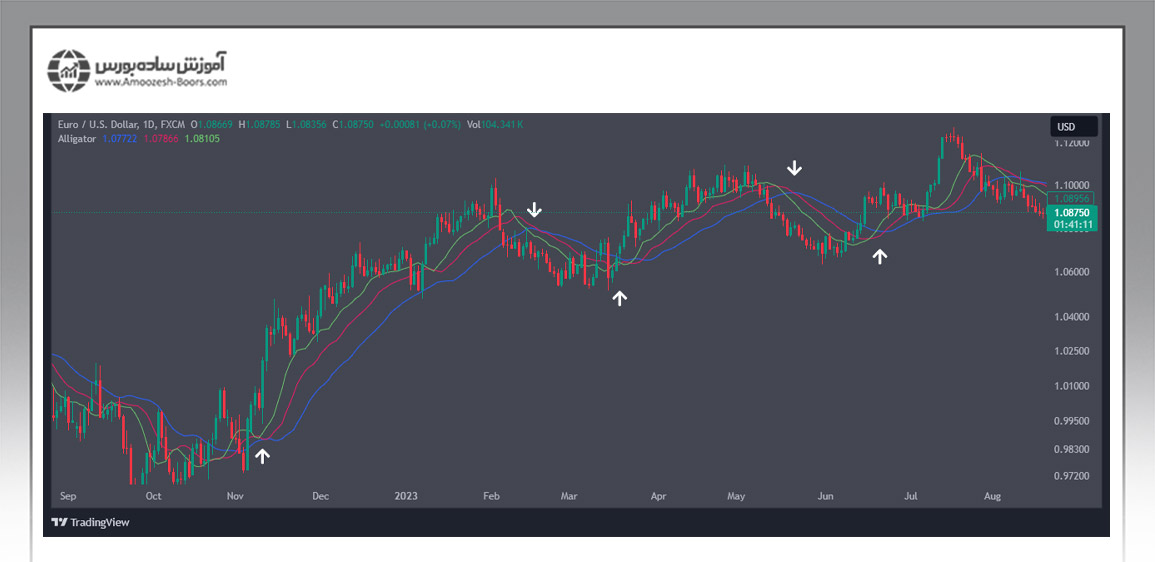Viewport: 1155px width, 562px height.
Task: Click the Alligator indicator label
Action: (77, 139)
